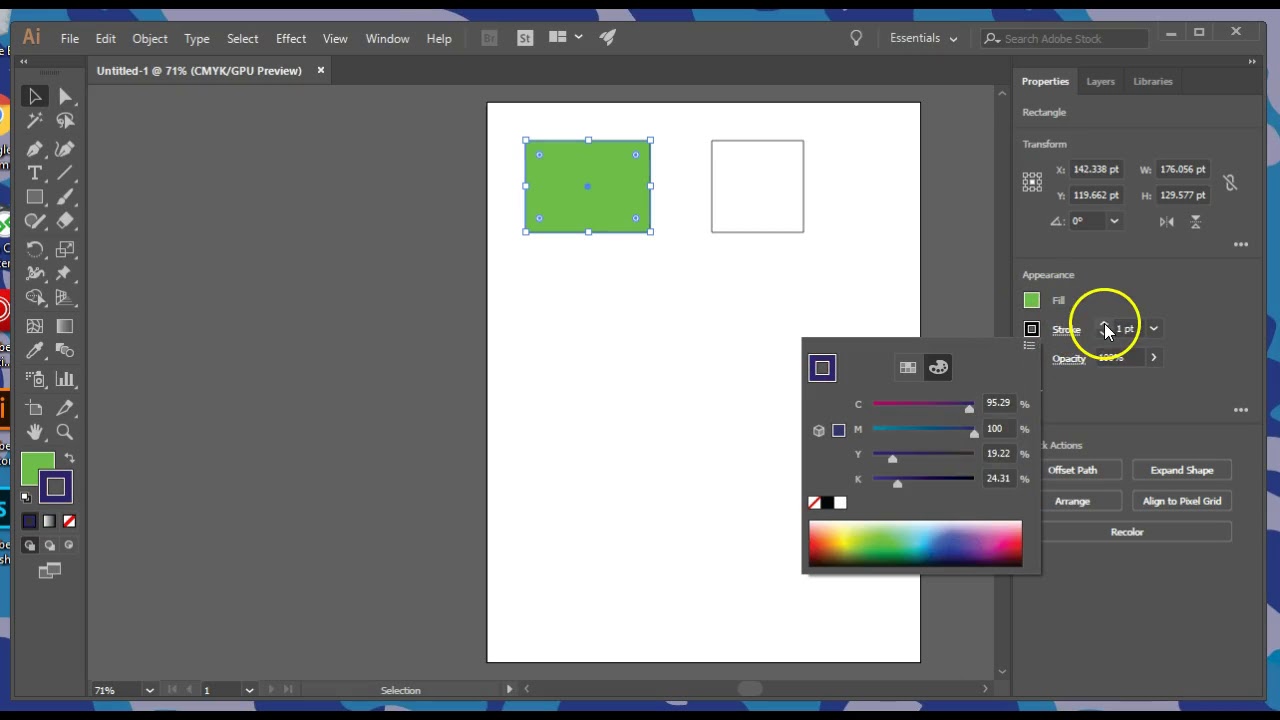Select the Curvature tool
Image resolution: width=1280 pixels, height=720 pixels.
[65, 149]
